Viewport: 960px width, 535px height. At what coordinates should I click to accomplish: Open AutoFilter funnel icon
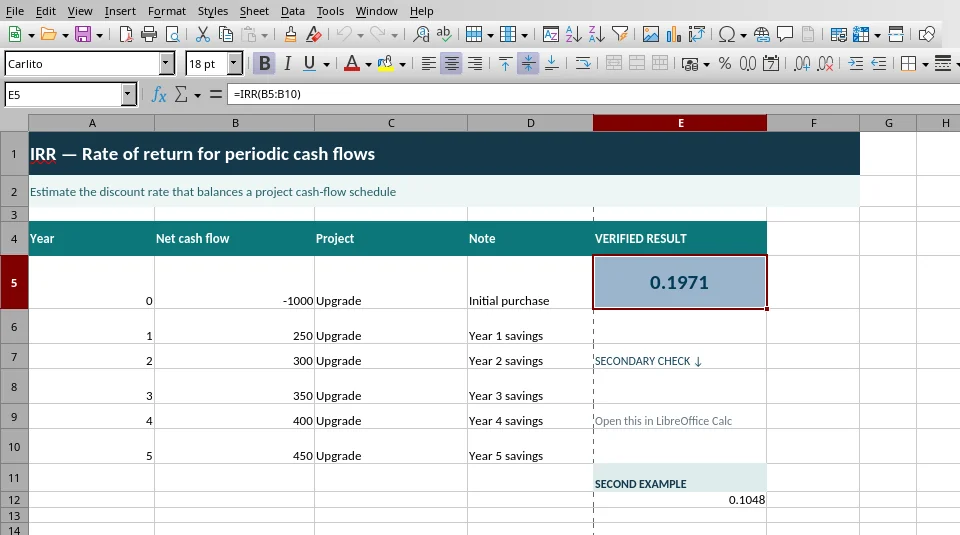click(620, 34)
